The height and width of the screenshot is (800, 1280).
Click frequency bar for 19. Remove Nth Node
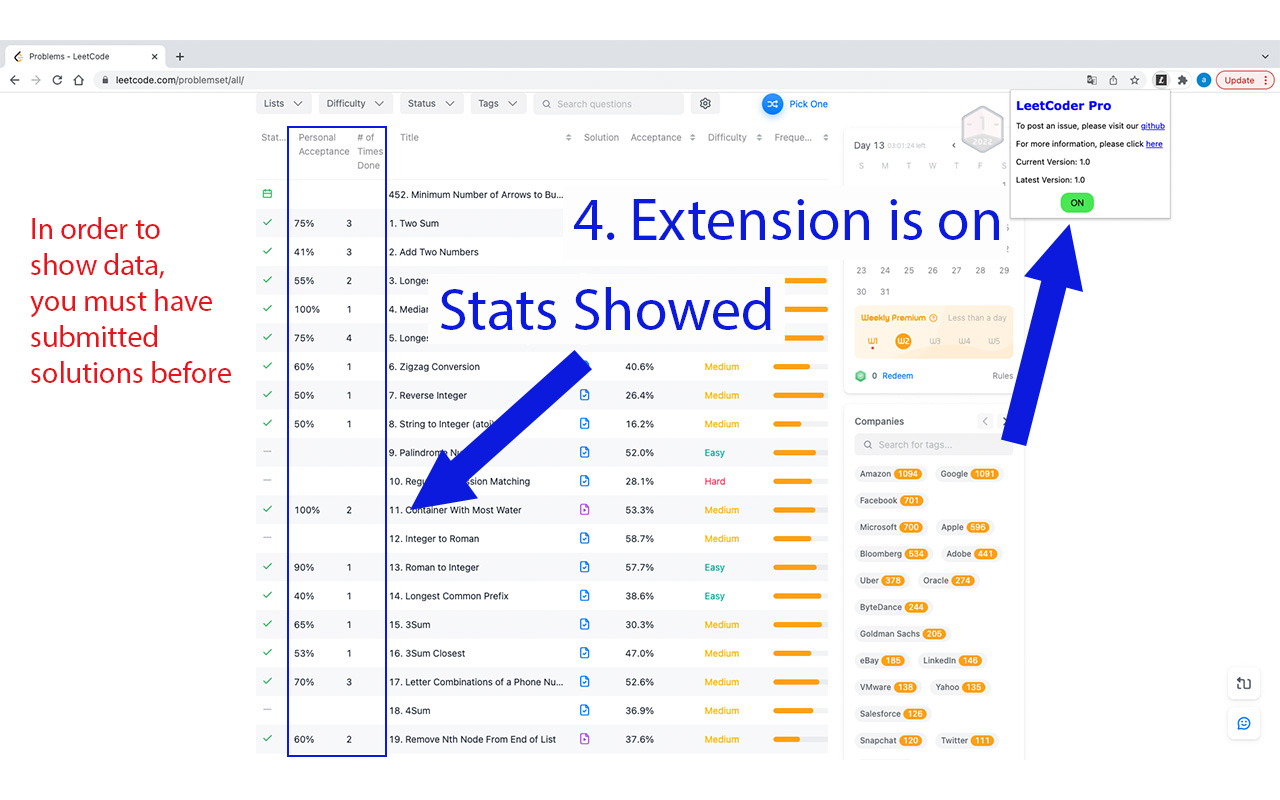[800, 739]
